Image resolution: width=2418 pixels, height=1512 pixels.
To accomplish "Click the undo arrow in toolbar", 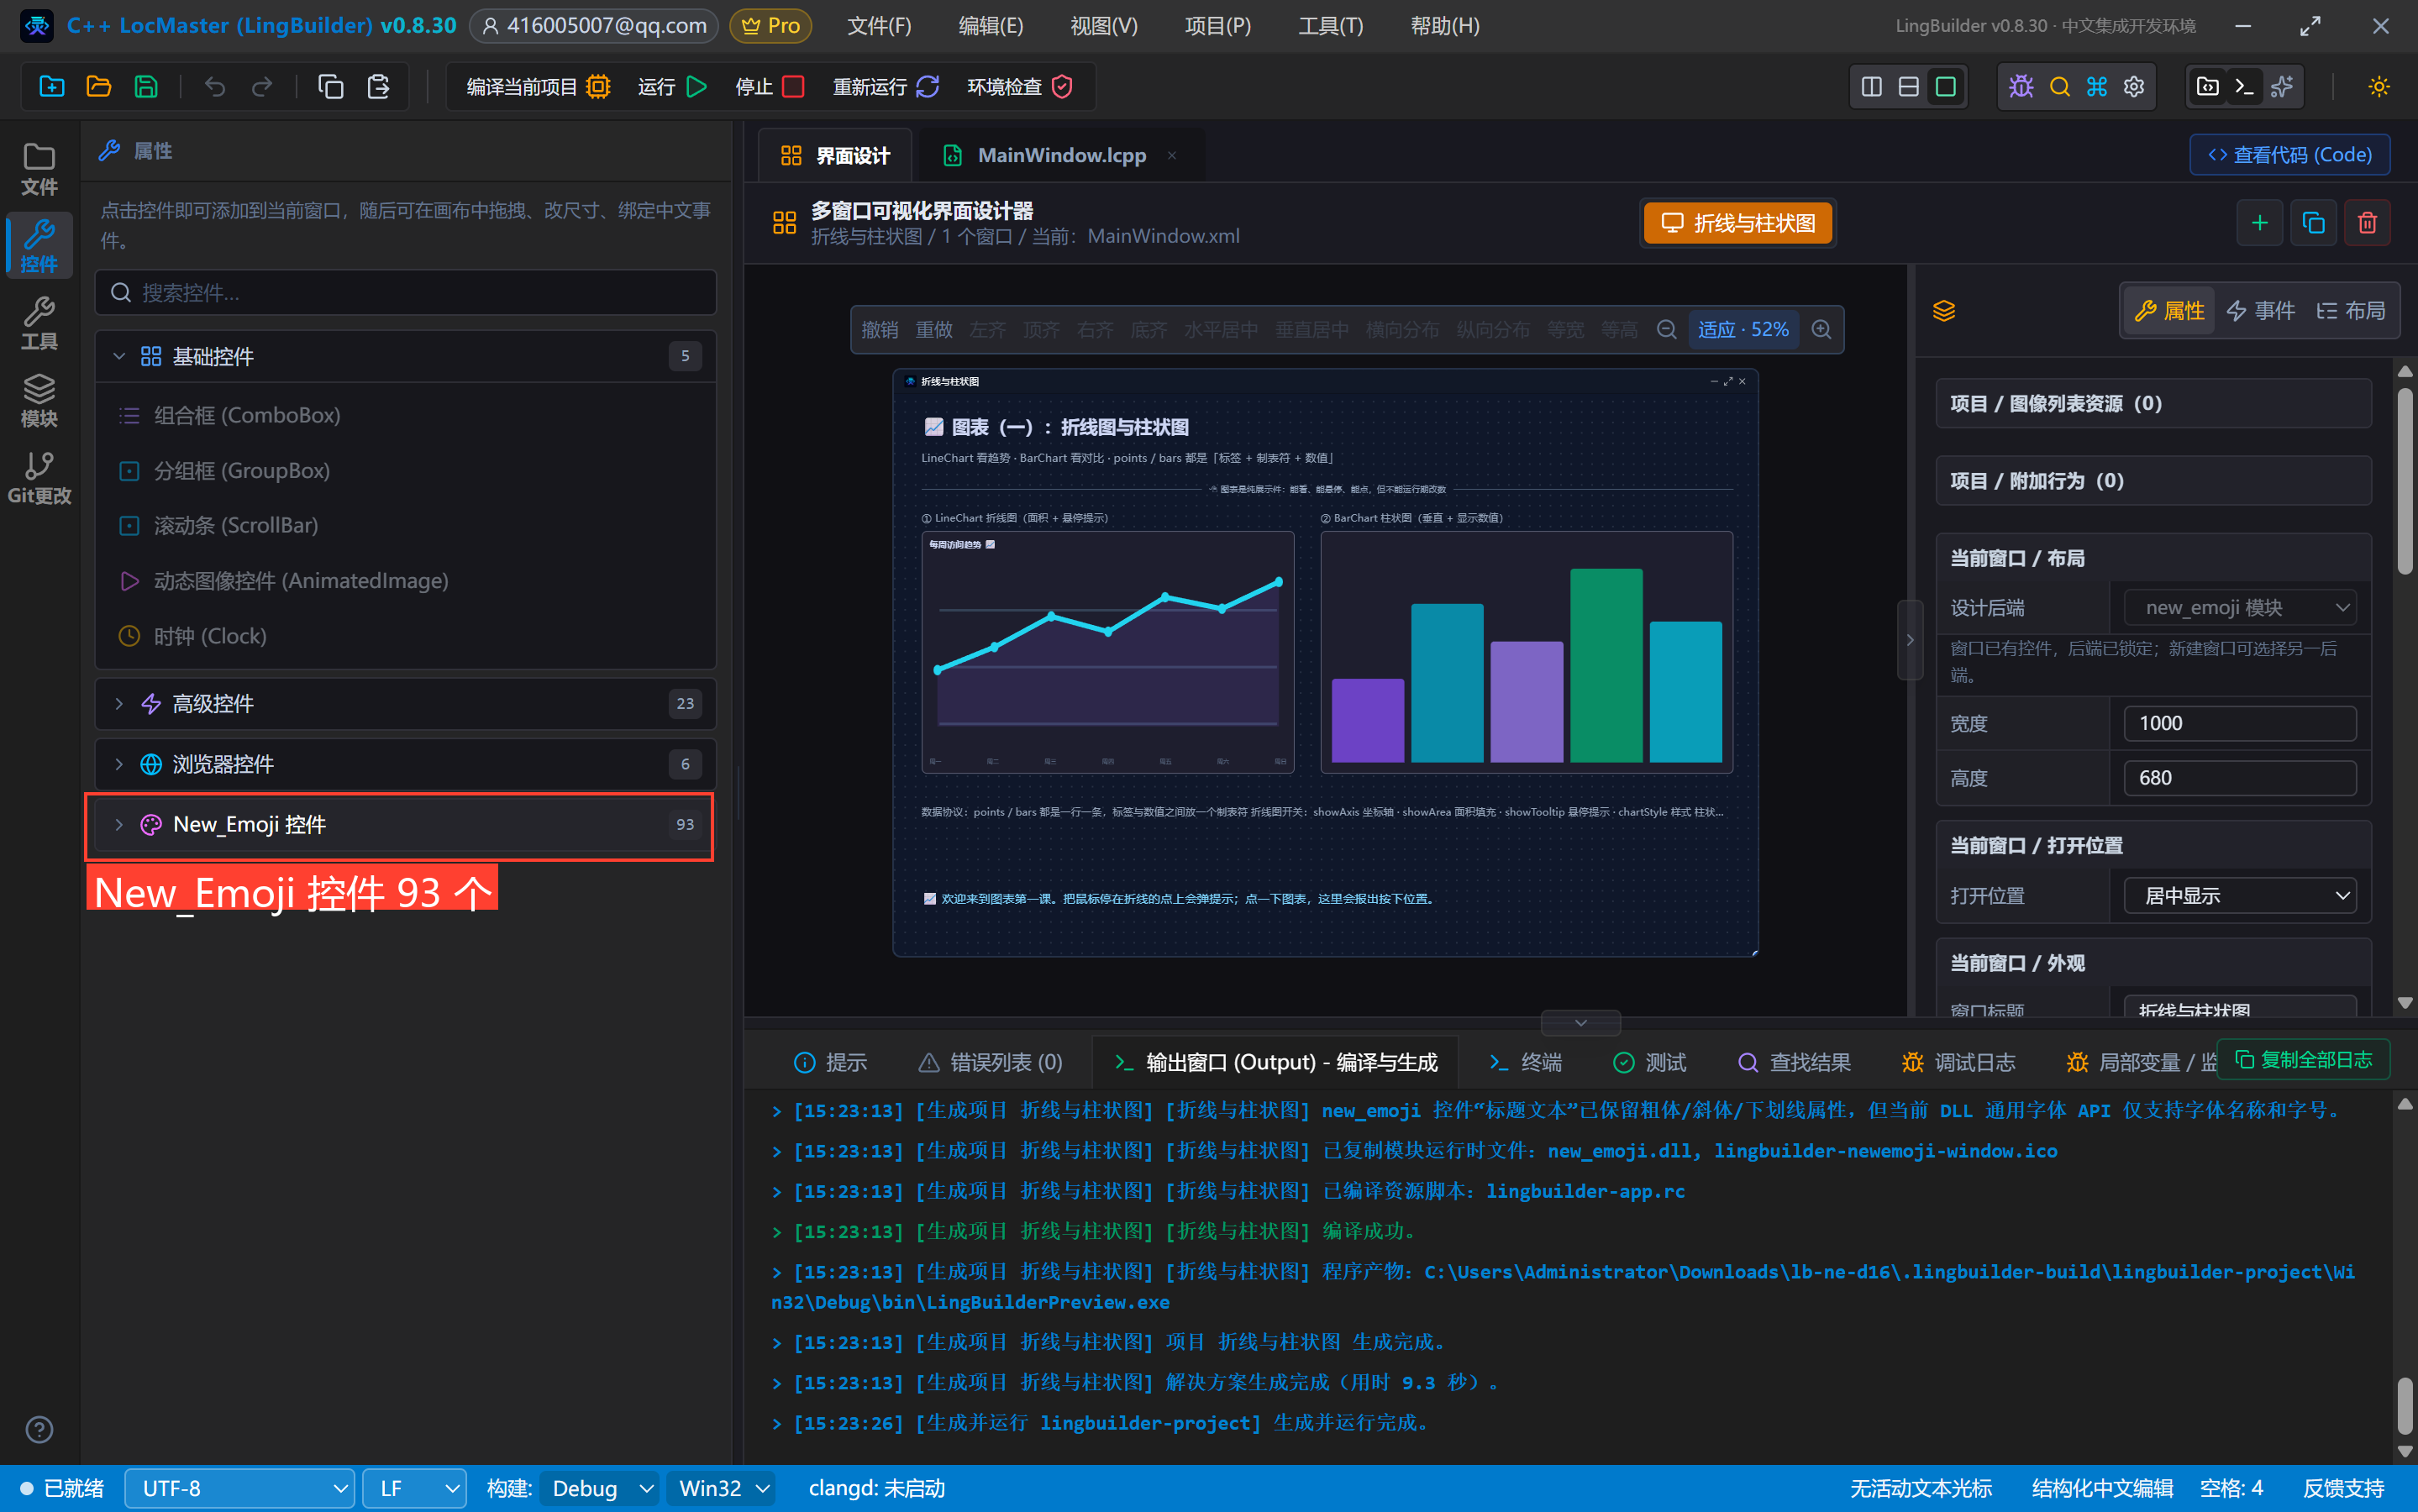I will (x=214, y=87).
